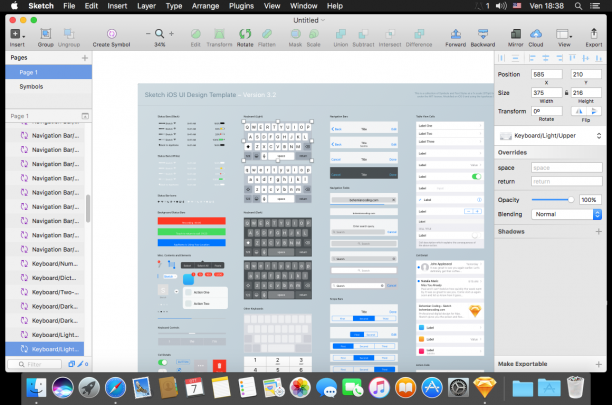Open the Insert menu
This screenshot has width=612, height=405.
(117, 6)
